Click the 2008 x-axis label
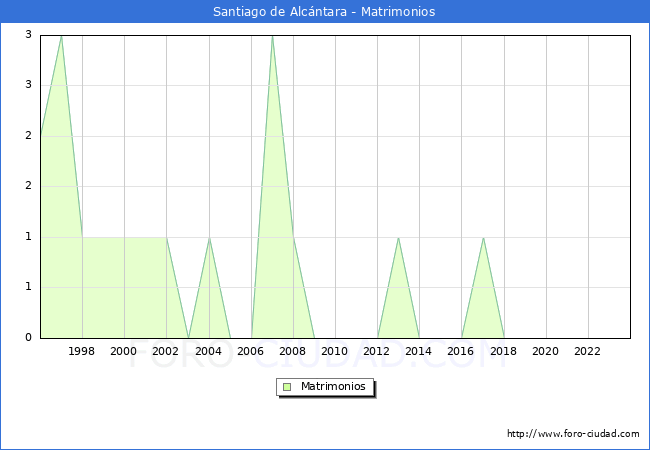The width and height of the screenshot is (650, 450). (x=293, y=351)
